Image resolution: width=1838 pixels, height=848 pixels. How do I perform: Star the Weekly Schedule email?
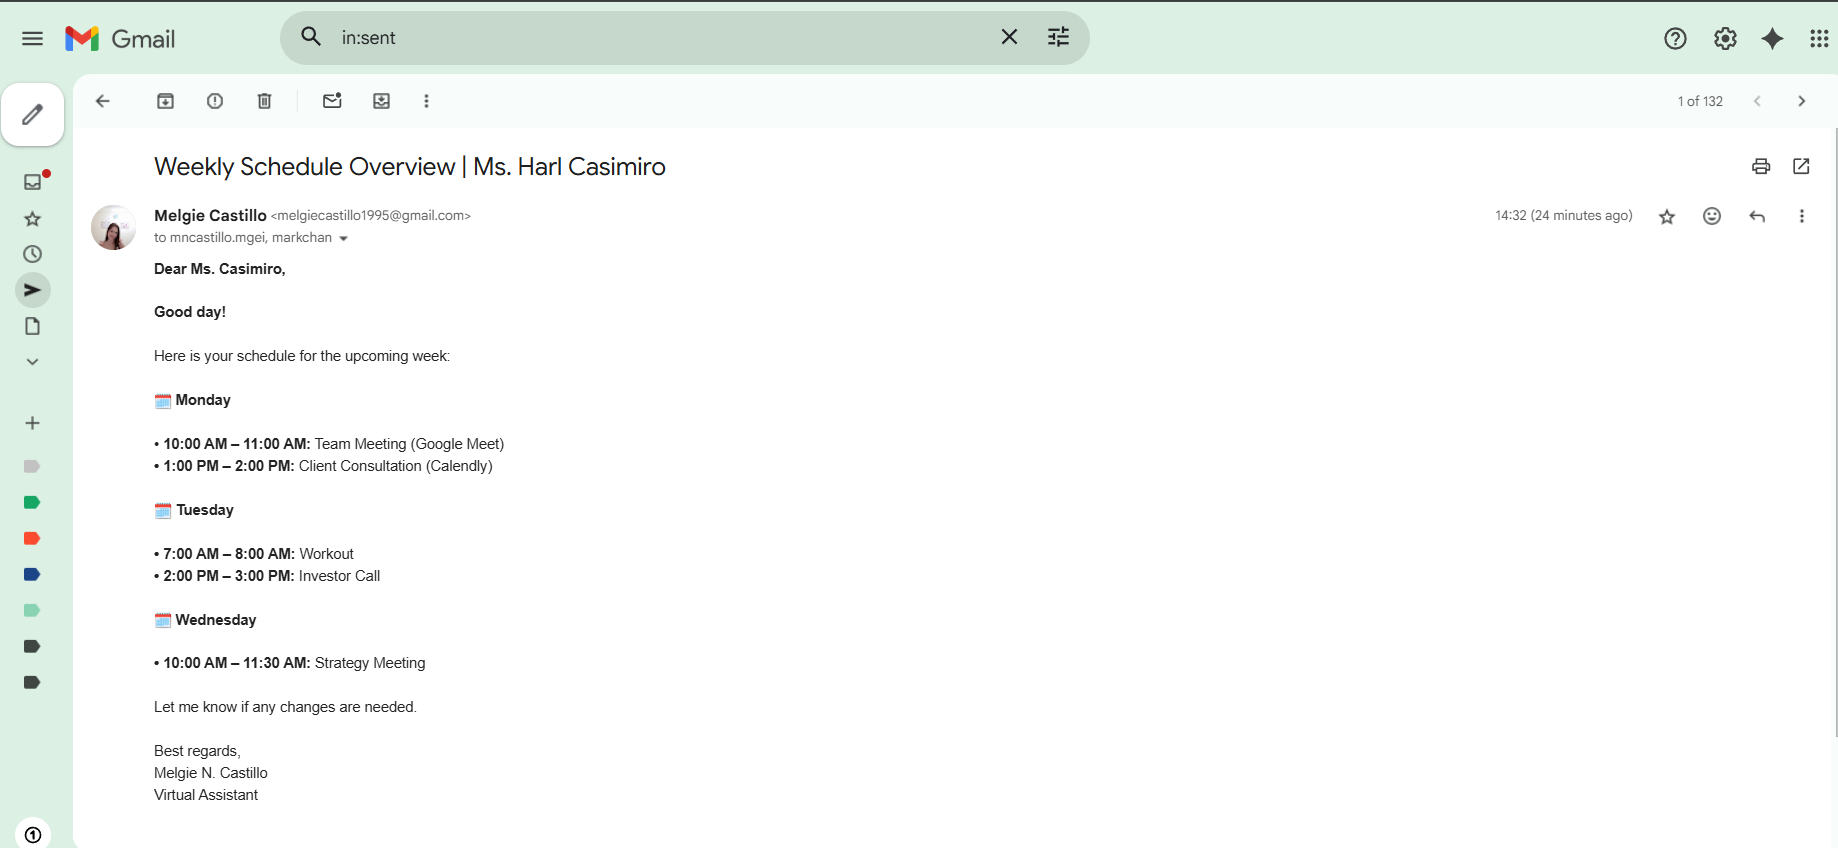[1667, 216]
